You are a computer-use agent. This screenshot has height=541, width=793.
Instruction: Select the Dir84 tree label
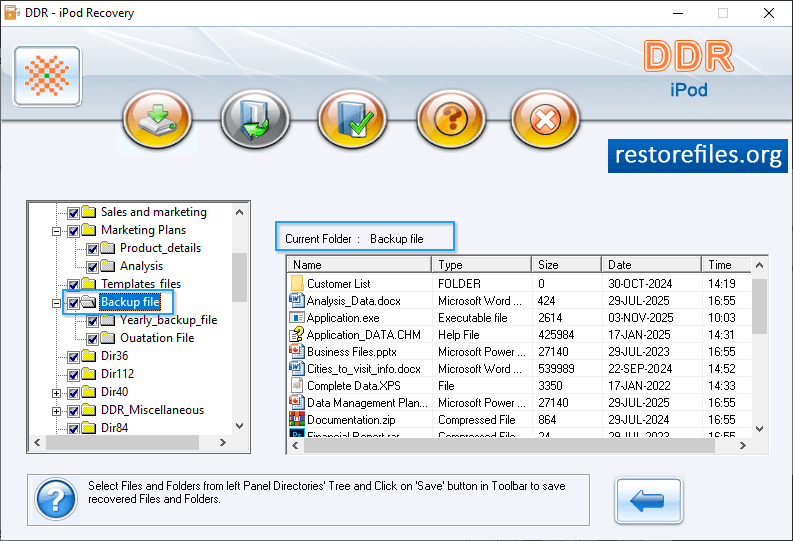[114, 428]
